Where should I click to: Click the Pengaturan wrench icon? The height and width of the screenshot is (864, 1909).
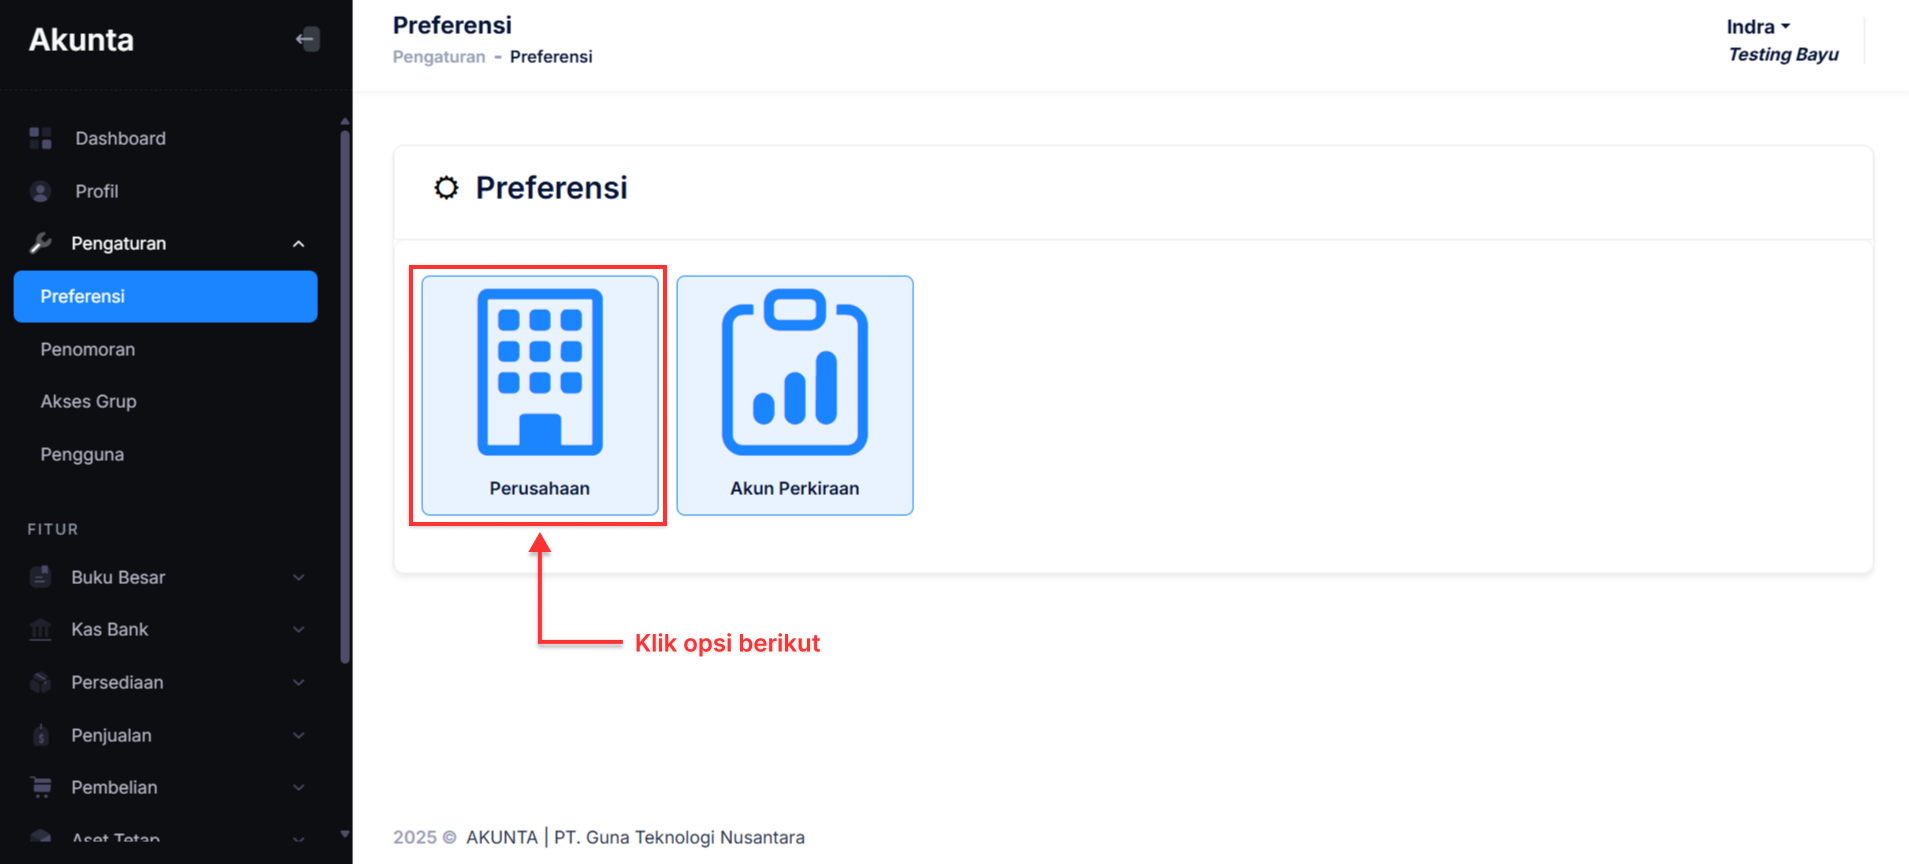pyautogui.click(x=40, y=243)
